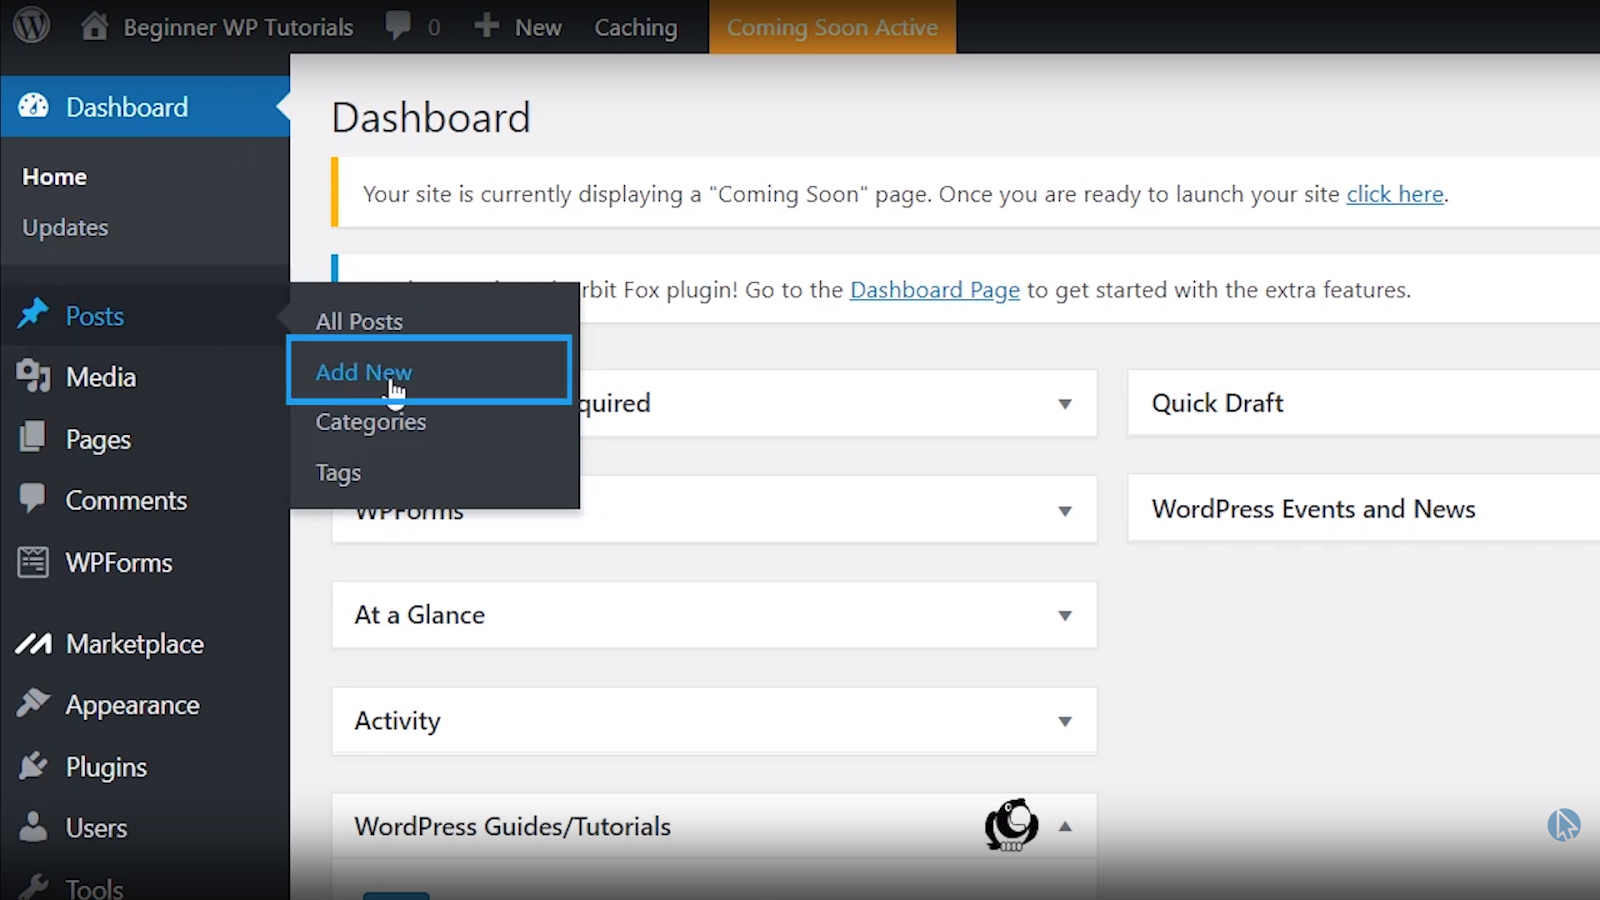Click the WordPress logo icon
This screenshot has width=1600, height=900.
31,25
